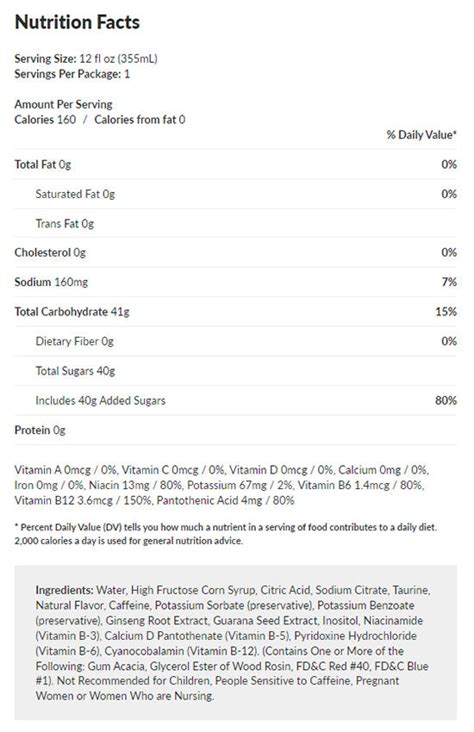
Task: Select the Serving Size 12 fl oz text
Action: click(x=86, y=59)
